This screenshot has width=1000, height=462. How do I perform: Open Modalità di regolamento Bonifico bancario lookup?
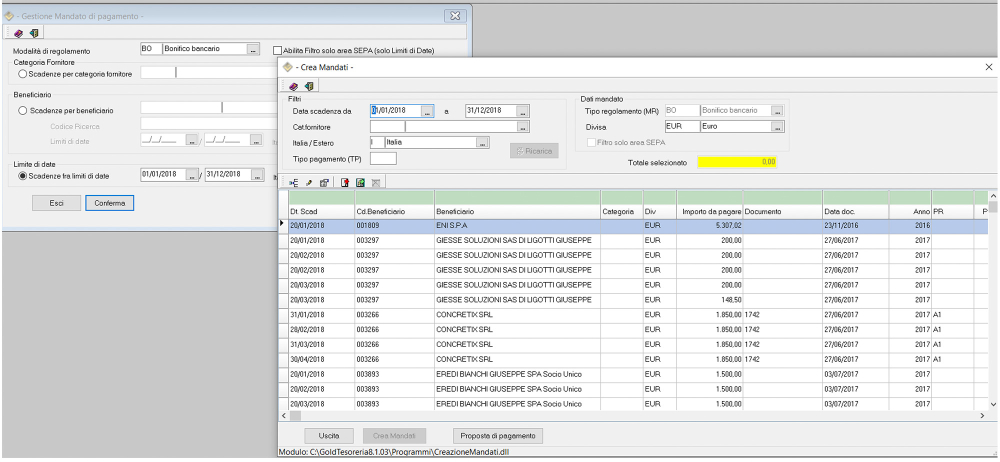(x=254, y=49)
